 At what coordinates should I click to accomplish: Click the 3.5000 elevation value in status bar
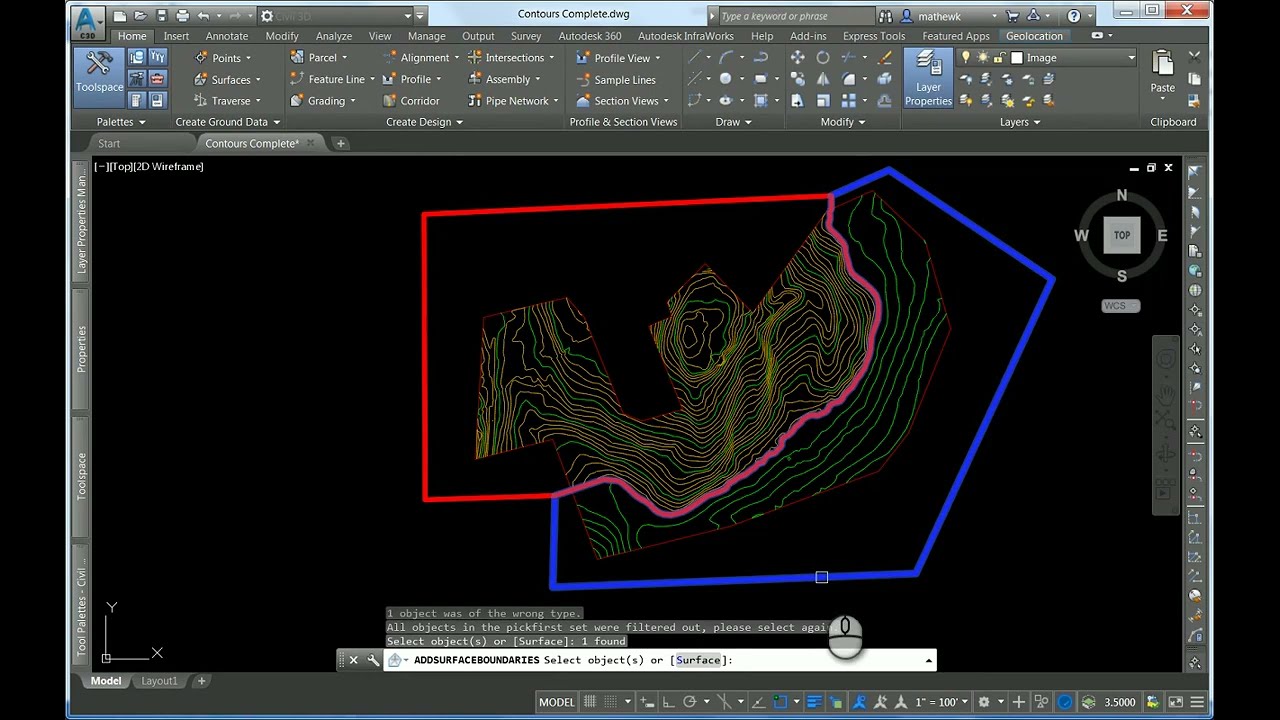click(x=1120, y=702)
